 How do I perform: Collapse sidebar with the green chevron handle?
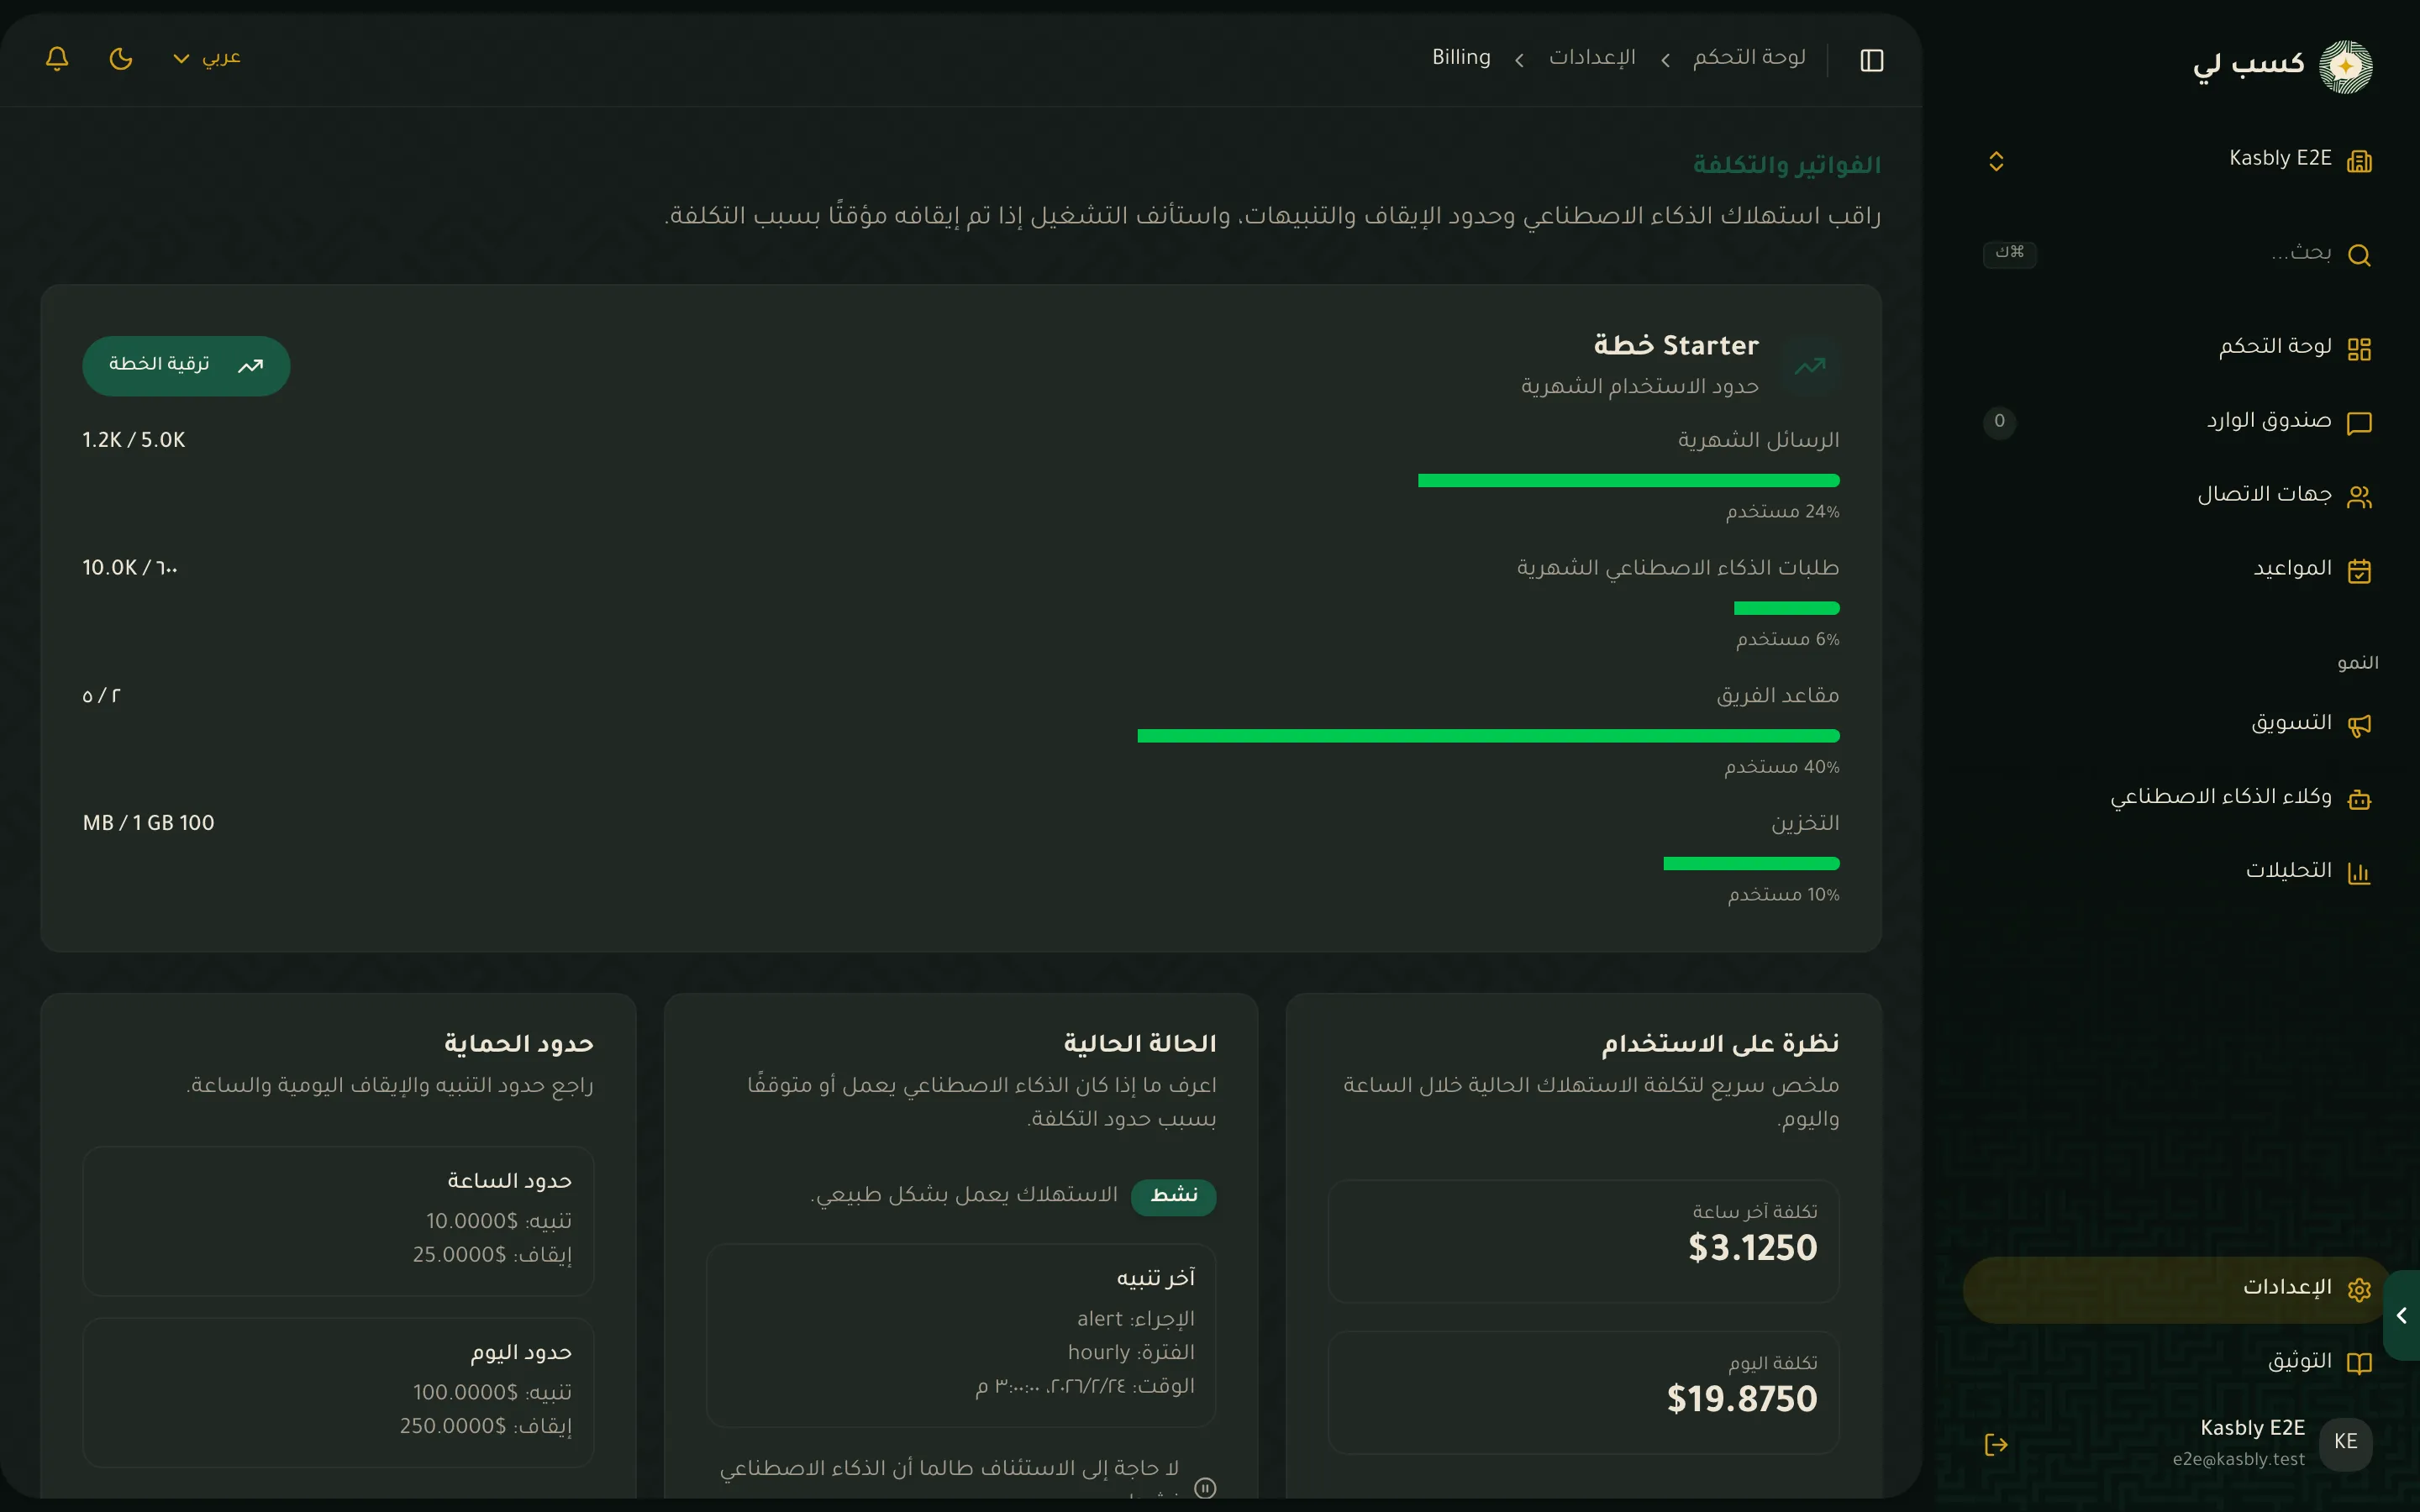[2402, 1315]
